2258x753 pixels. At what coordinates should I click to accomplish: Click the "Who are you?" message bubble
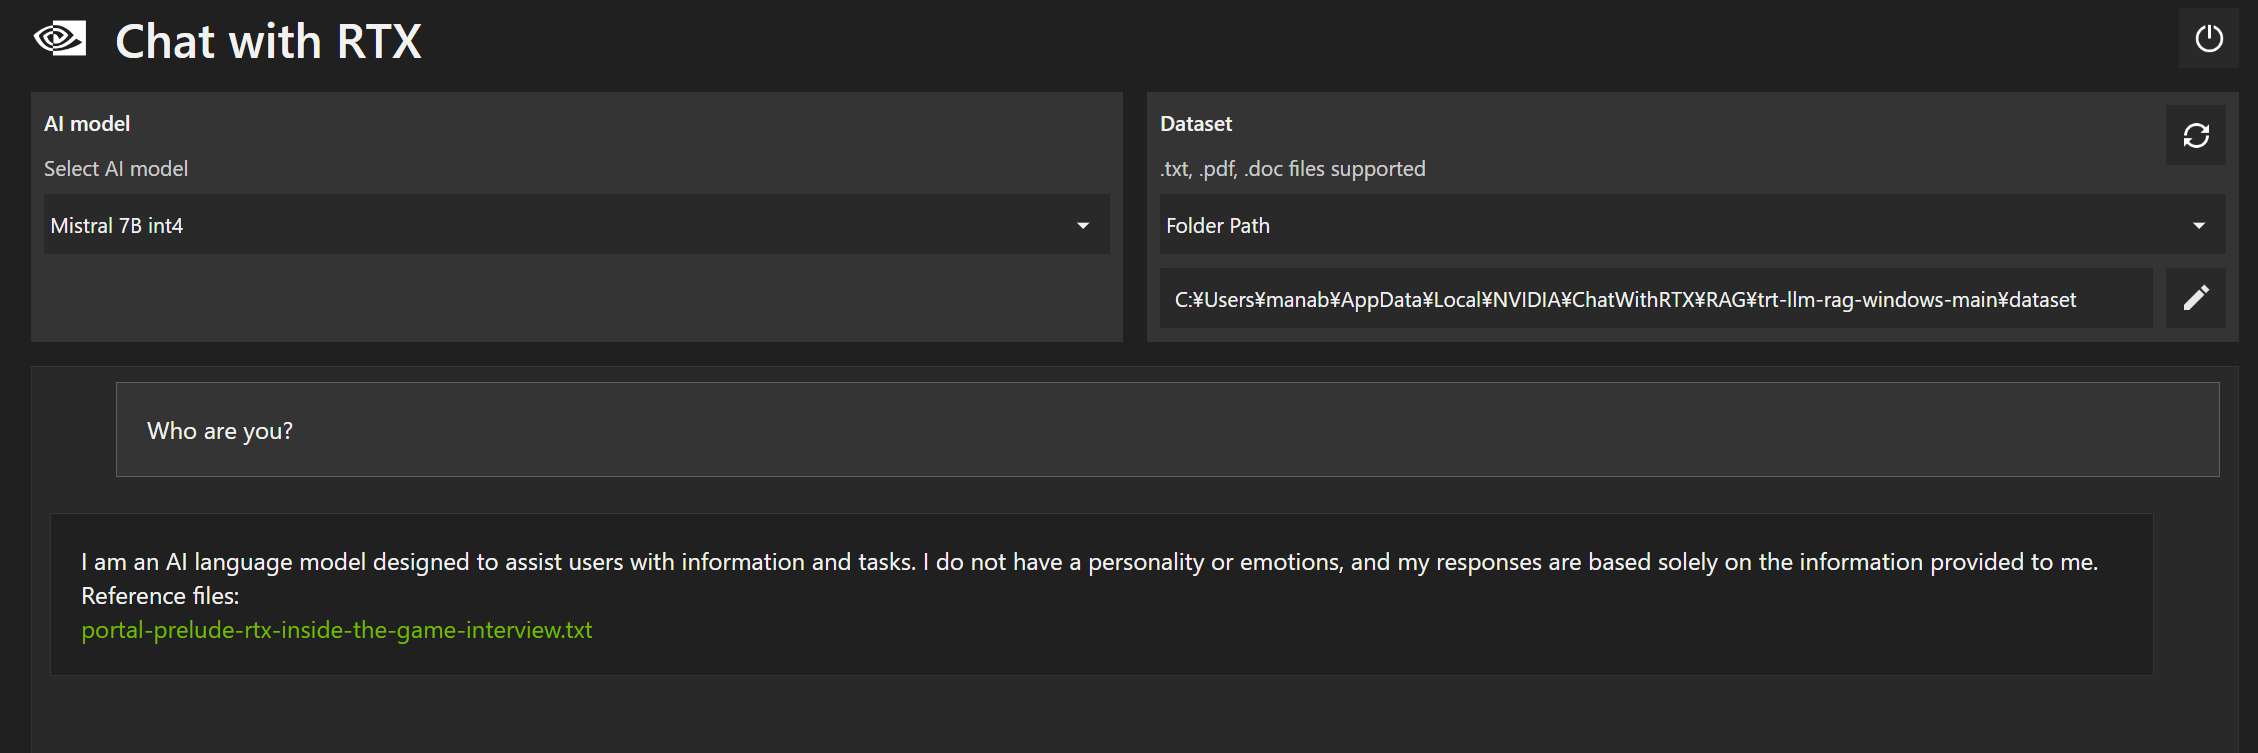click(1166, 430)
